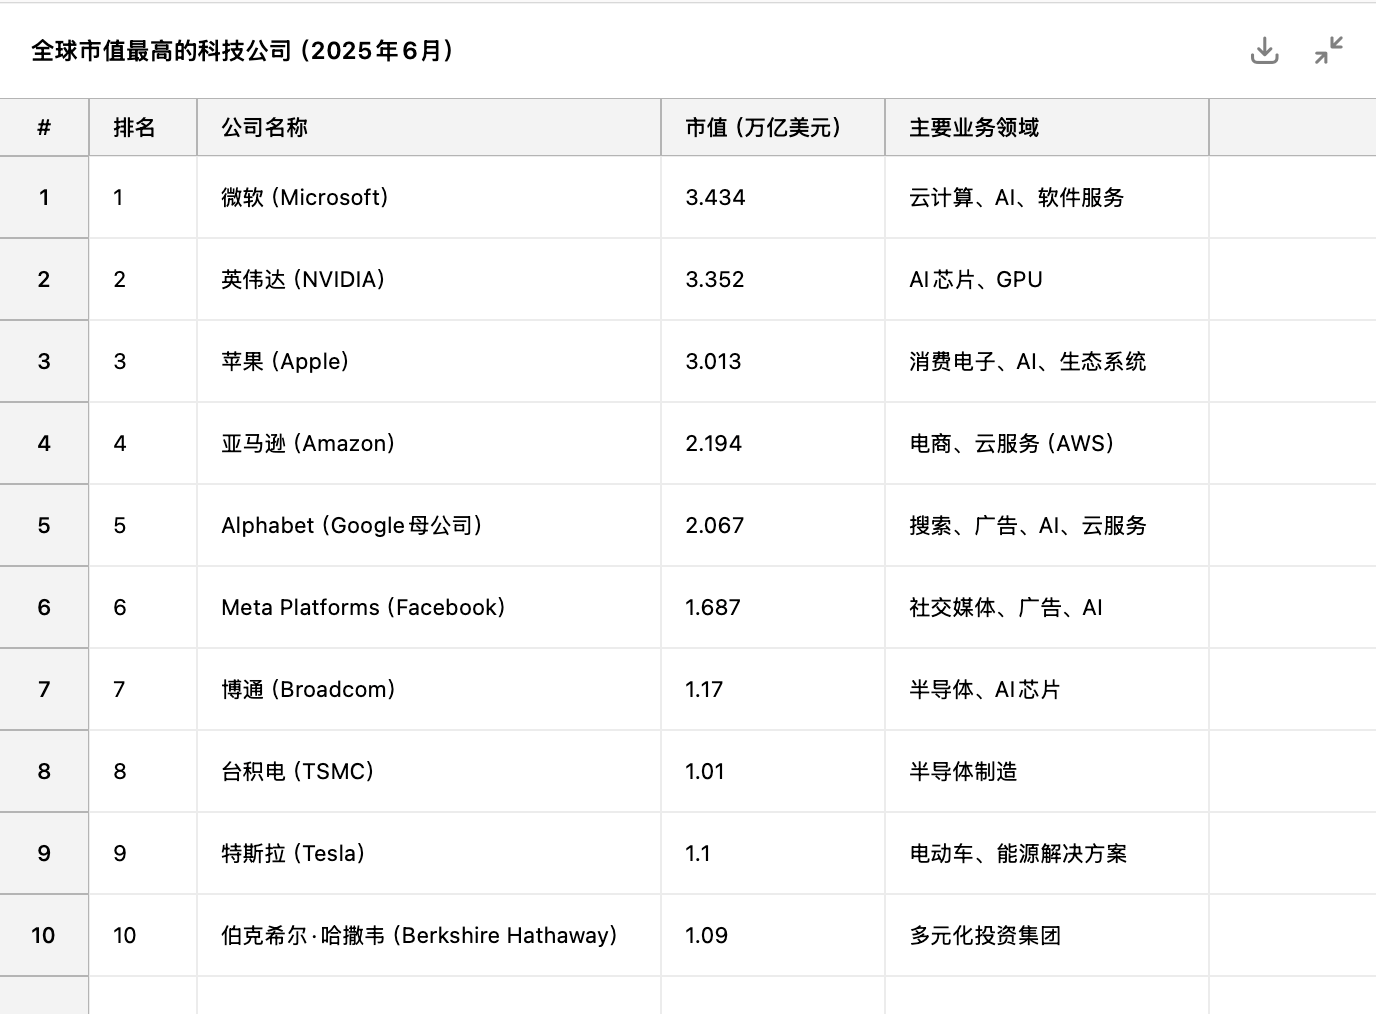Select market cap value 3.013
Image resolution: width=1376 pixels, height=1014 pixels.
[x=773, y=361]
